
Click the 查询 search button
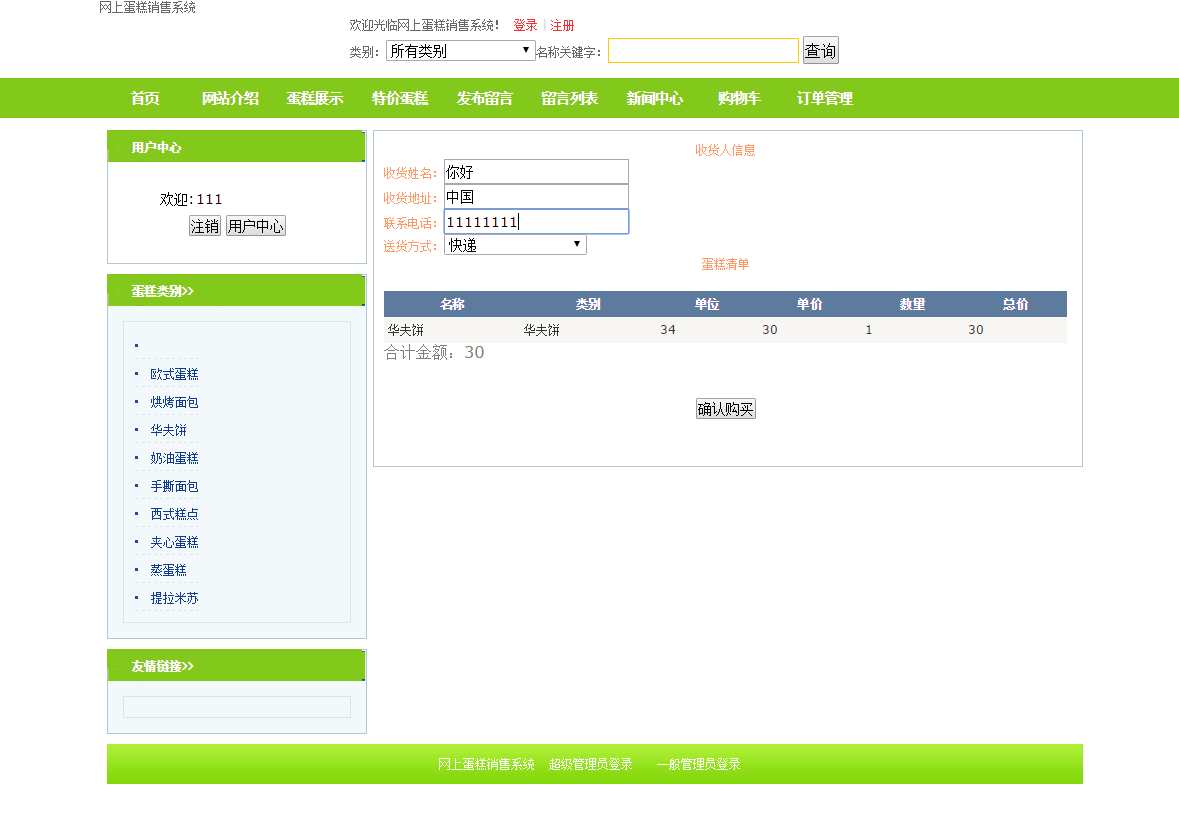click(x=820, y=51)
